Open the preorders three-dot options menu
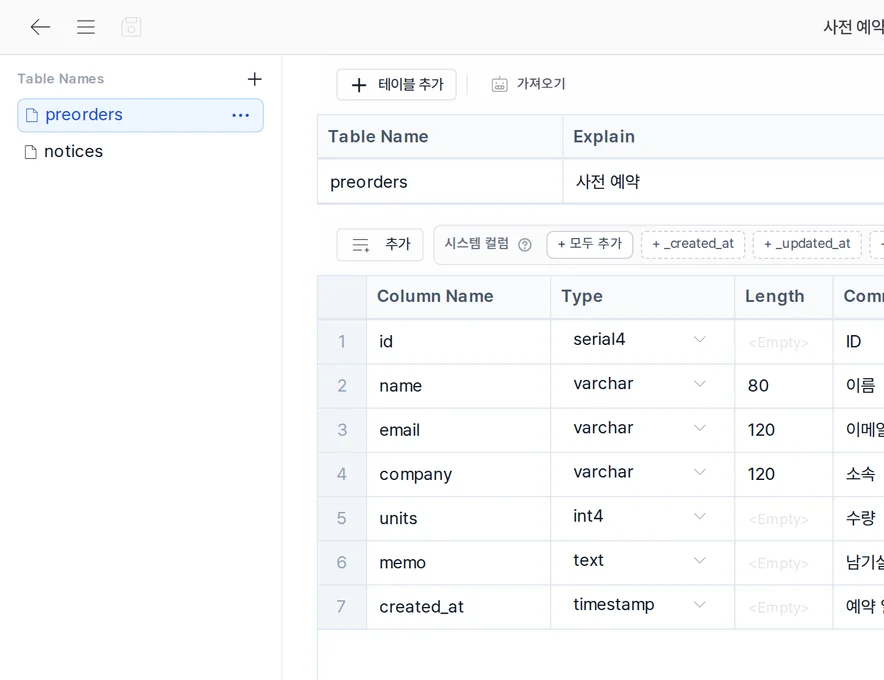 click(x=241, y=115)
